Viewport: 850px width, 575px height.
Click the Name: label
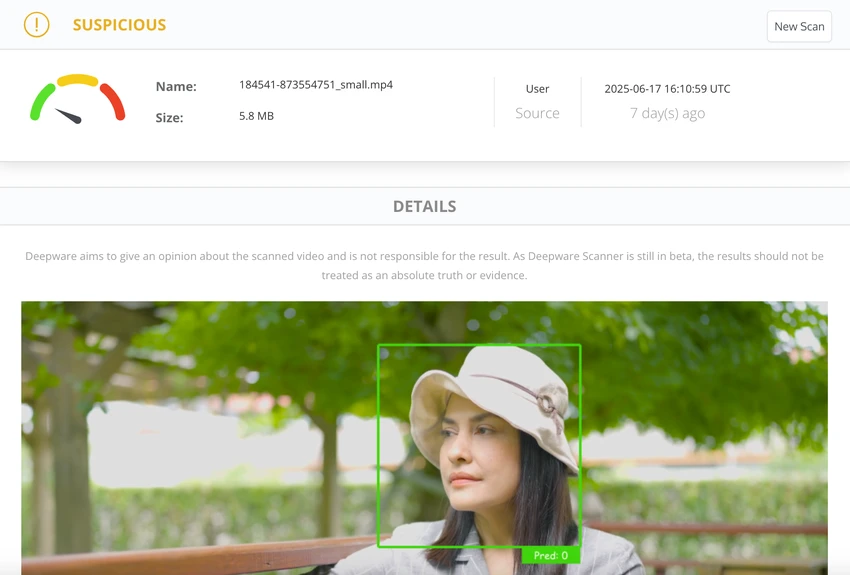(x=176, y=87)
